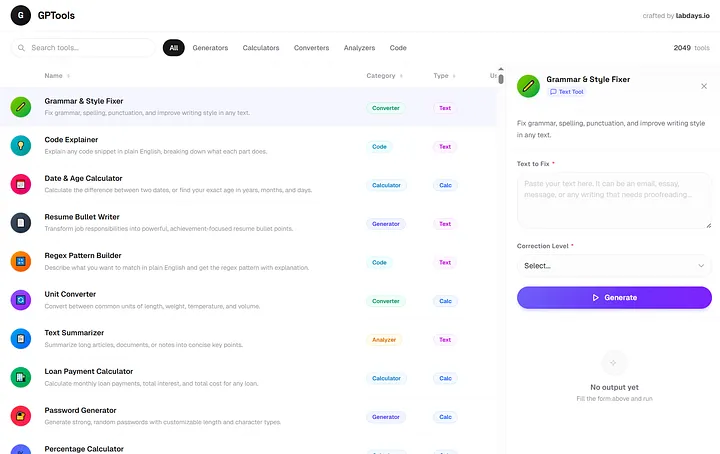
Task: Click the red Password Generator icon
Action: coord(20,416)
